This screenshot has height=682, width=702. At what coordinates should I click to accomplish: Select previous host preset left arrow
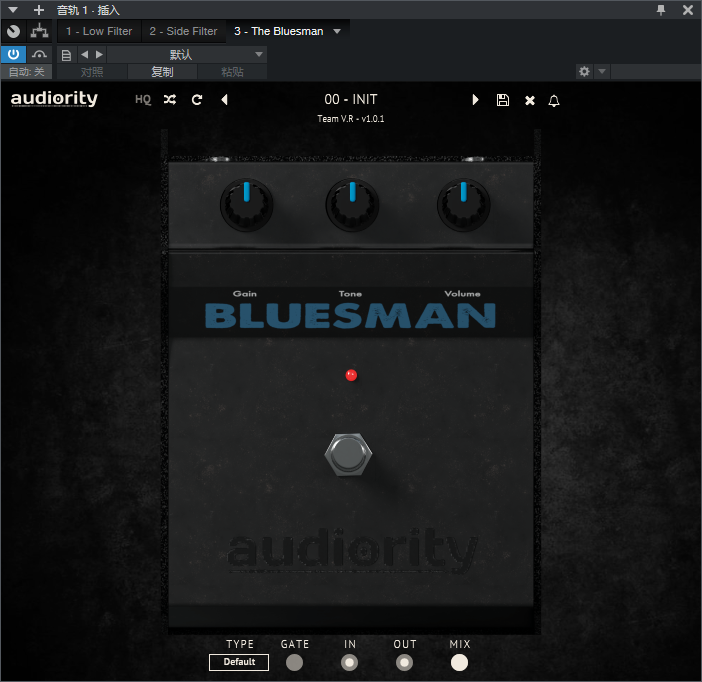[x=84, y=55]
